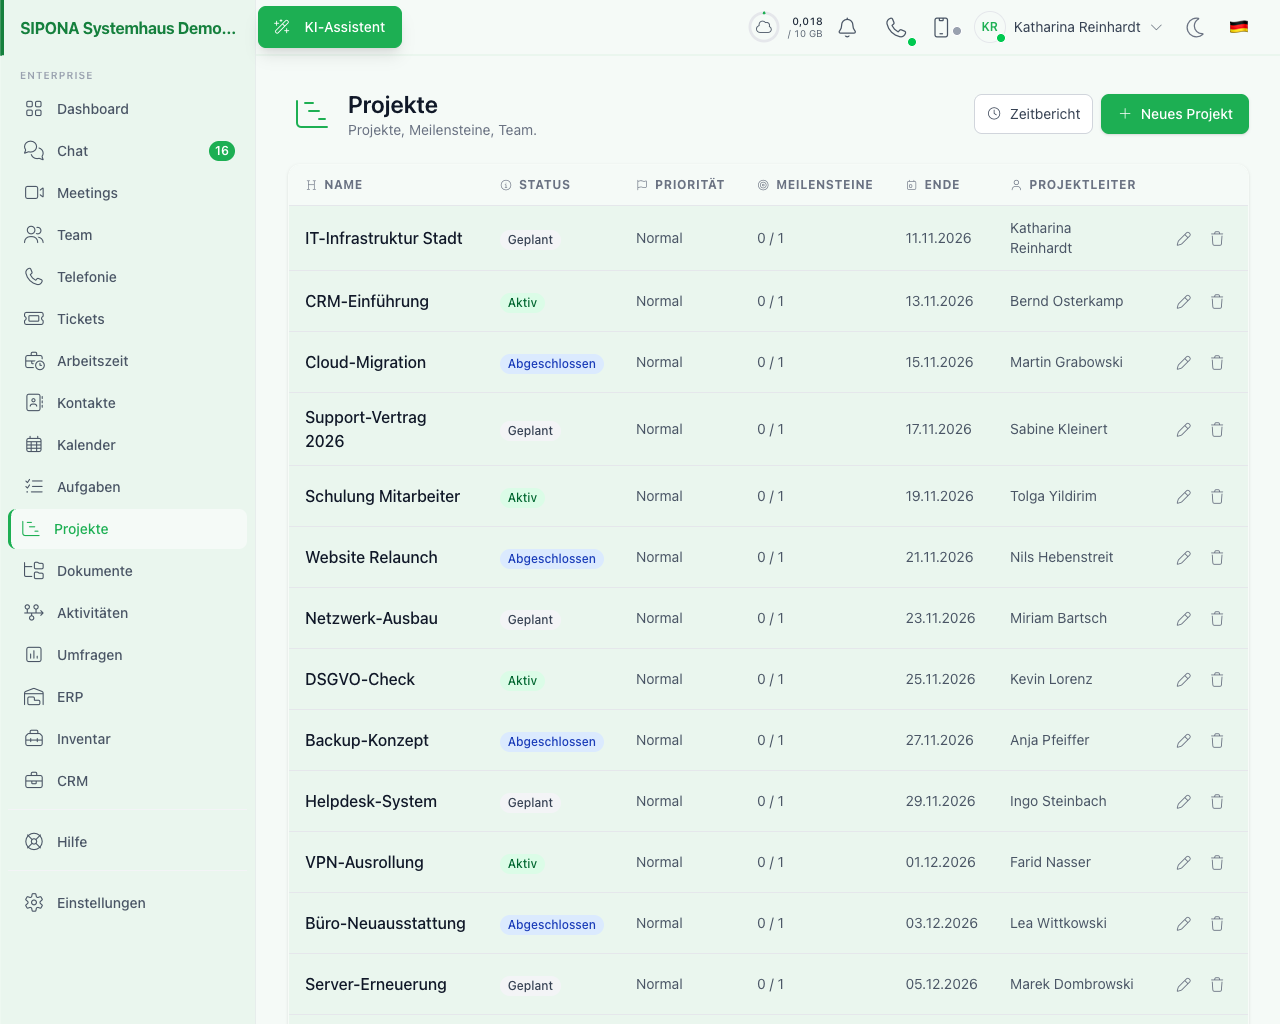The image size is (1280, 1024).
Task: Click the mobile device icon in header
Action: point(941,27)
